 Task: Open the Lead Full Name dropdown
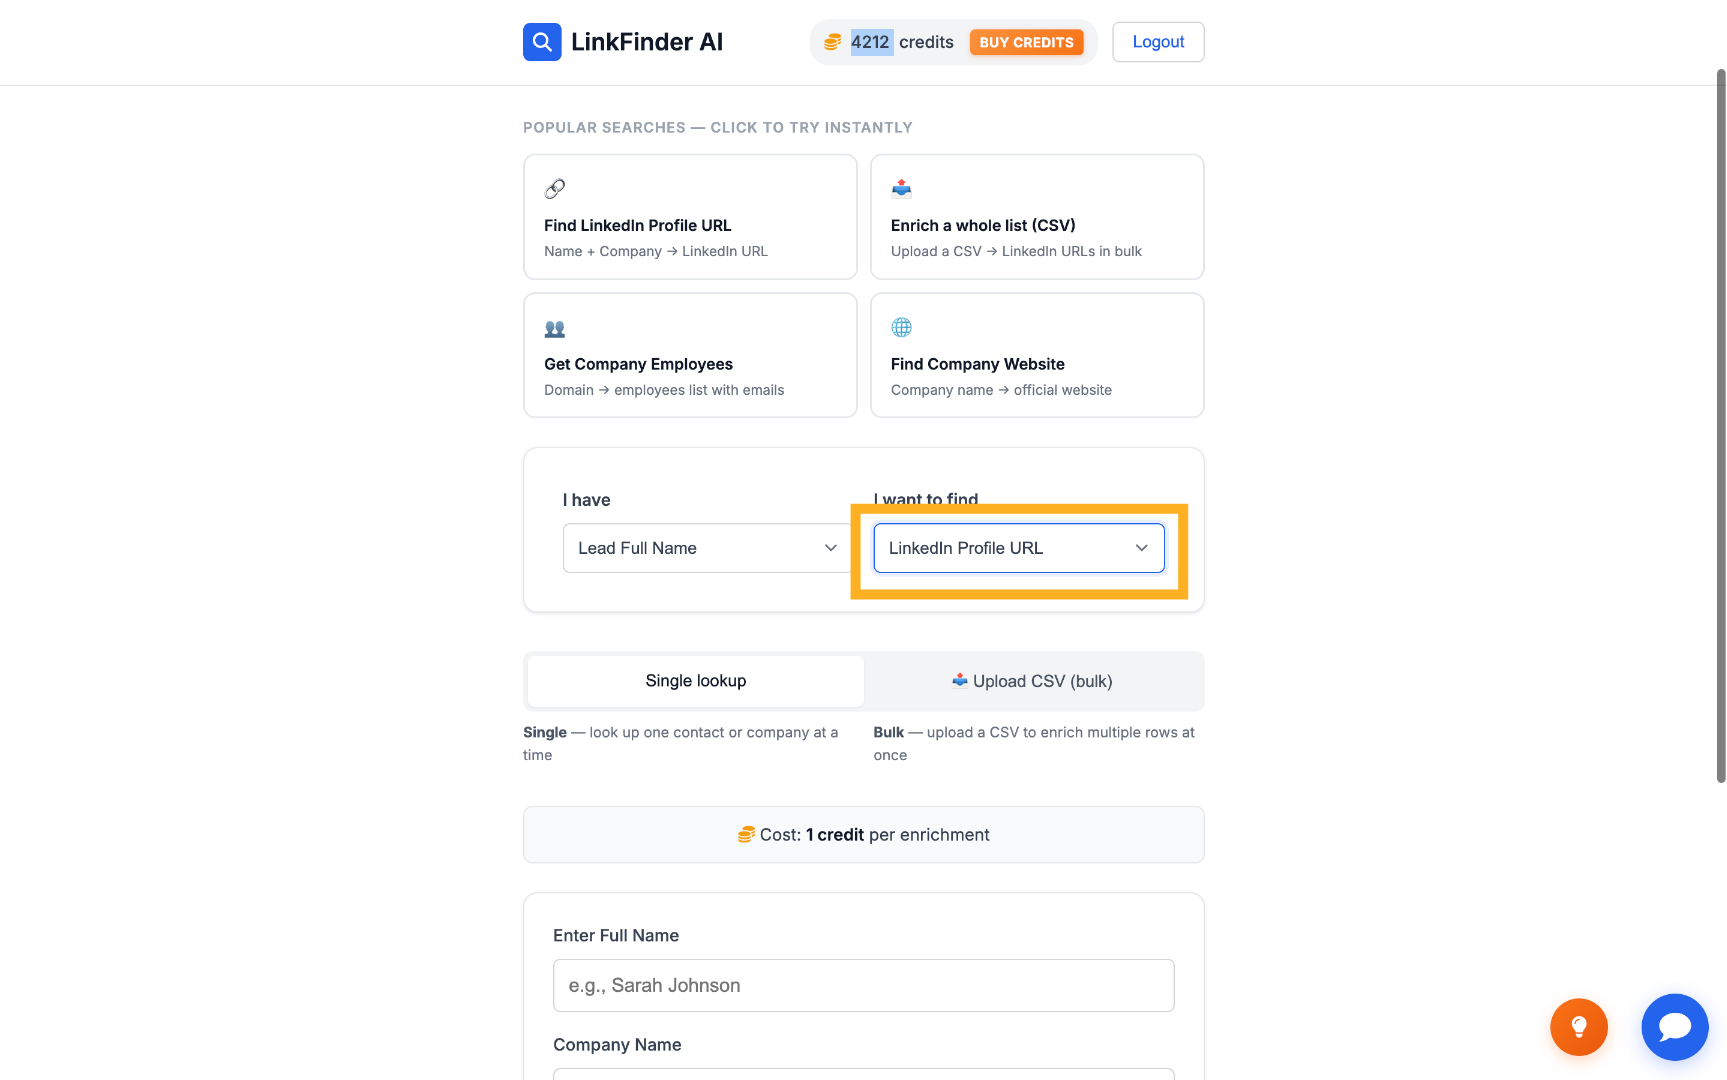[707, 548]
